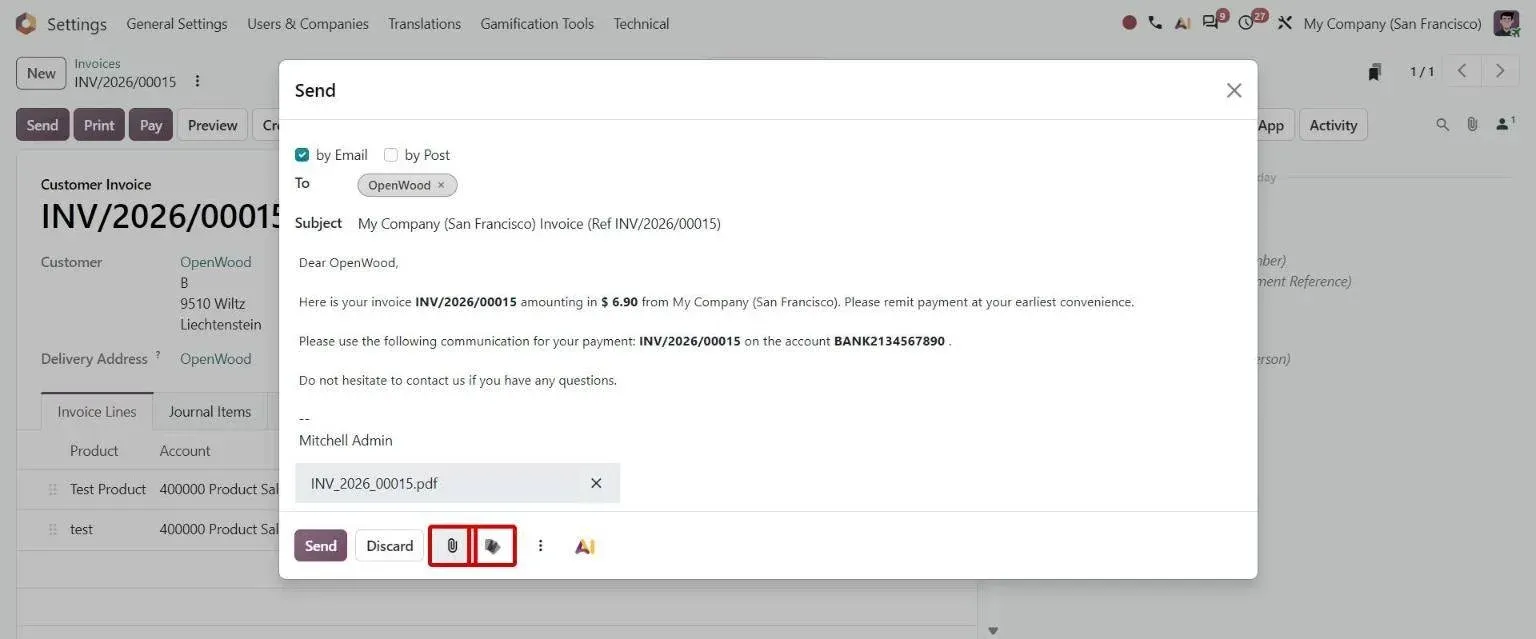Click the chatter attachments paperclip icon
The width and height of the screenshot is (1536, 639).
[1472, 125]
